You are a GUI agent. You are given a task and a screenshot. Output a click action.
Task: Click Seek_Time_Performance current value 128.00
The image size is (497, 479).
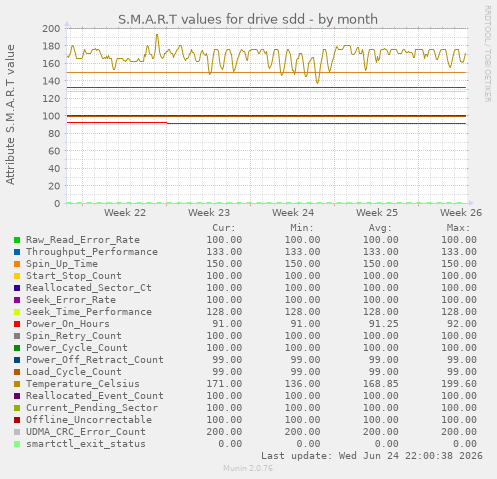tap(224, 312)
